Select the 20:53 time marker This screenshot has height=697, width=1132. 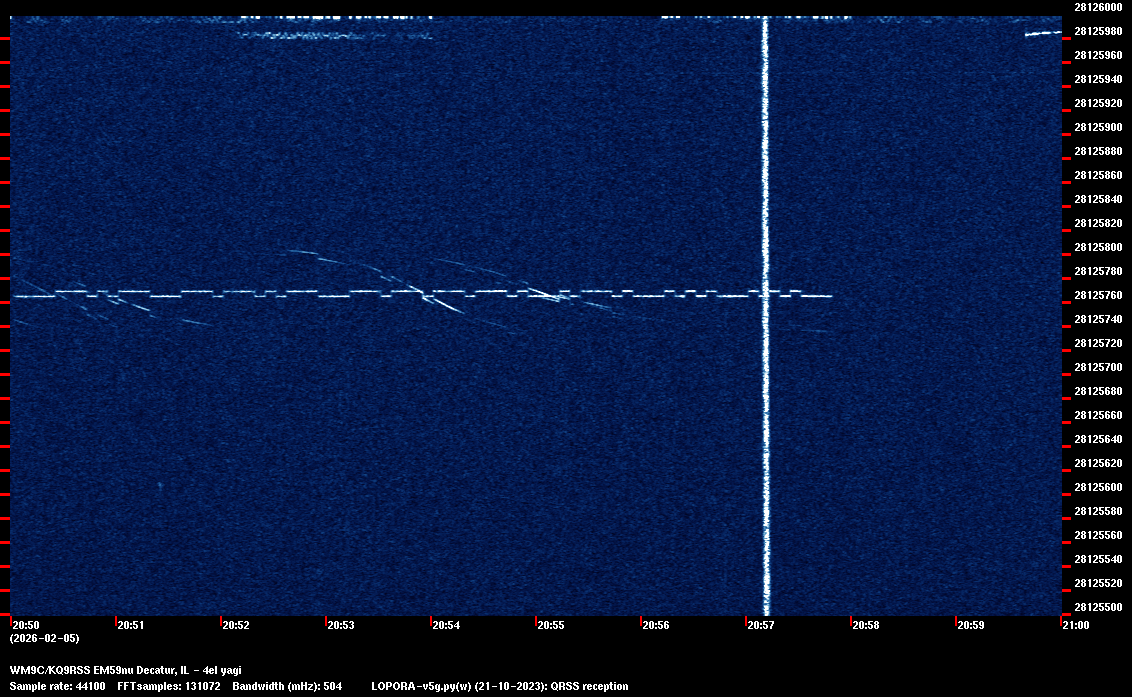pos(341,625)
